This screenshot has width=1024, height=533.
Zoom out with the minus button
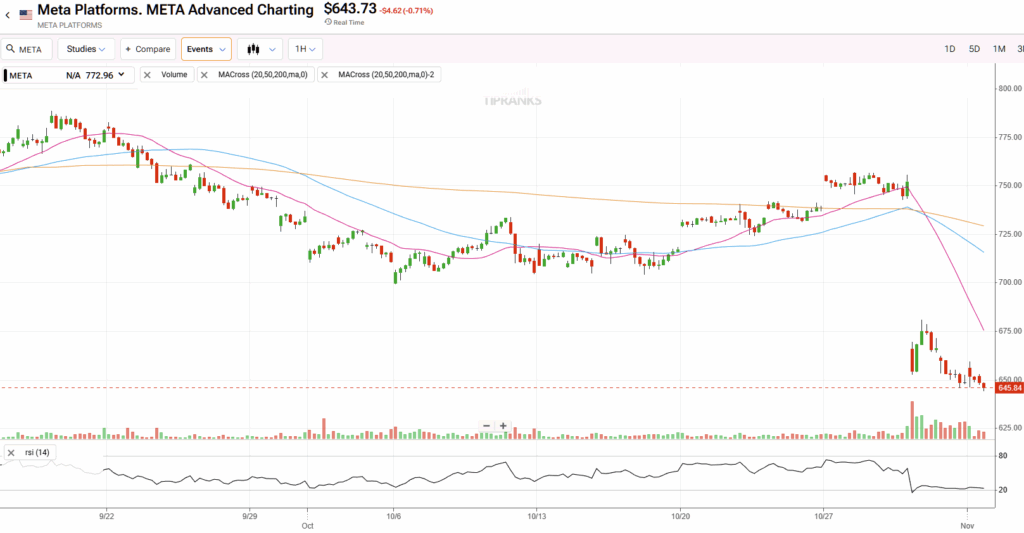tap(486, 426)
